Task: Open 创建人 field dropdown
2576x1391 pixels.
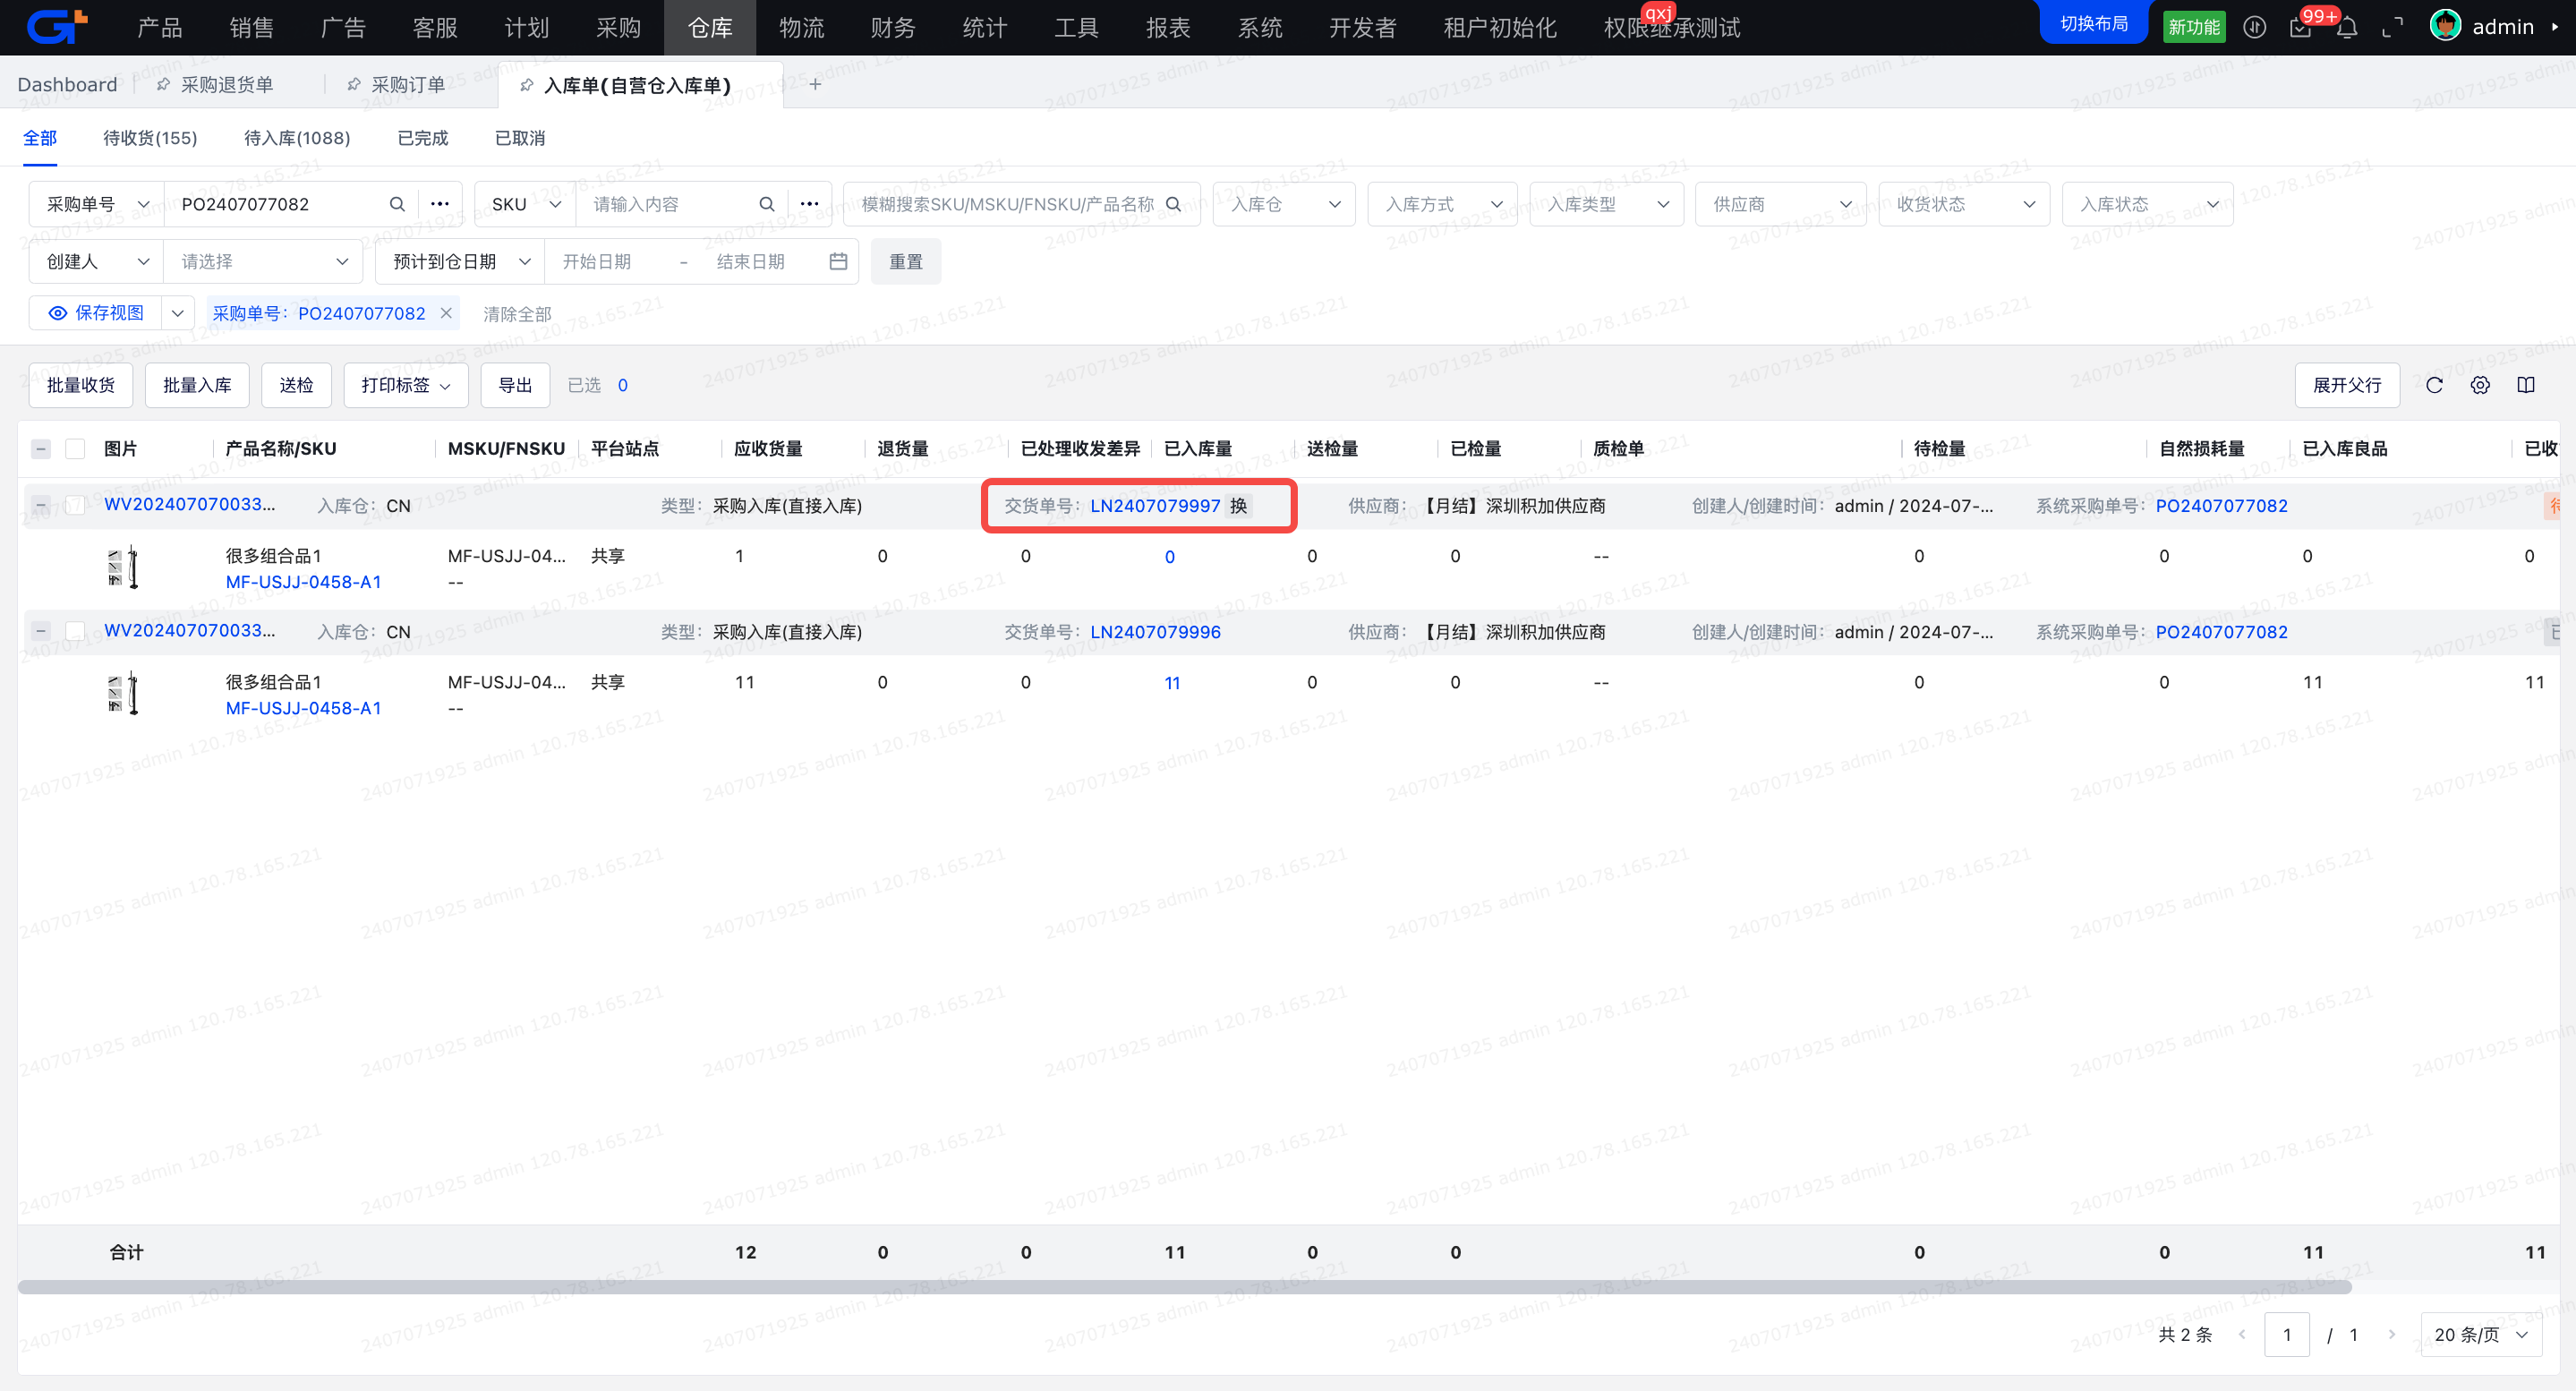Action: point(97,261)
